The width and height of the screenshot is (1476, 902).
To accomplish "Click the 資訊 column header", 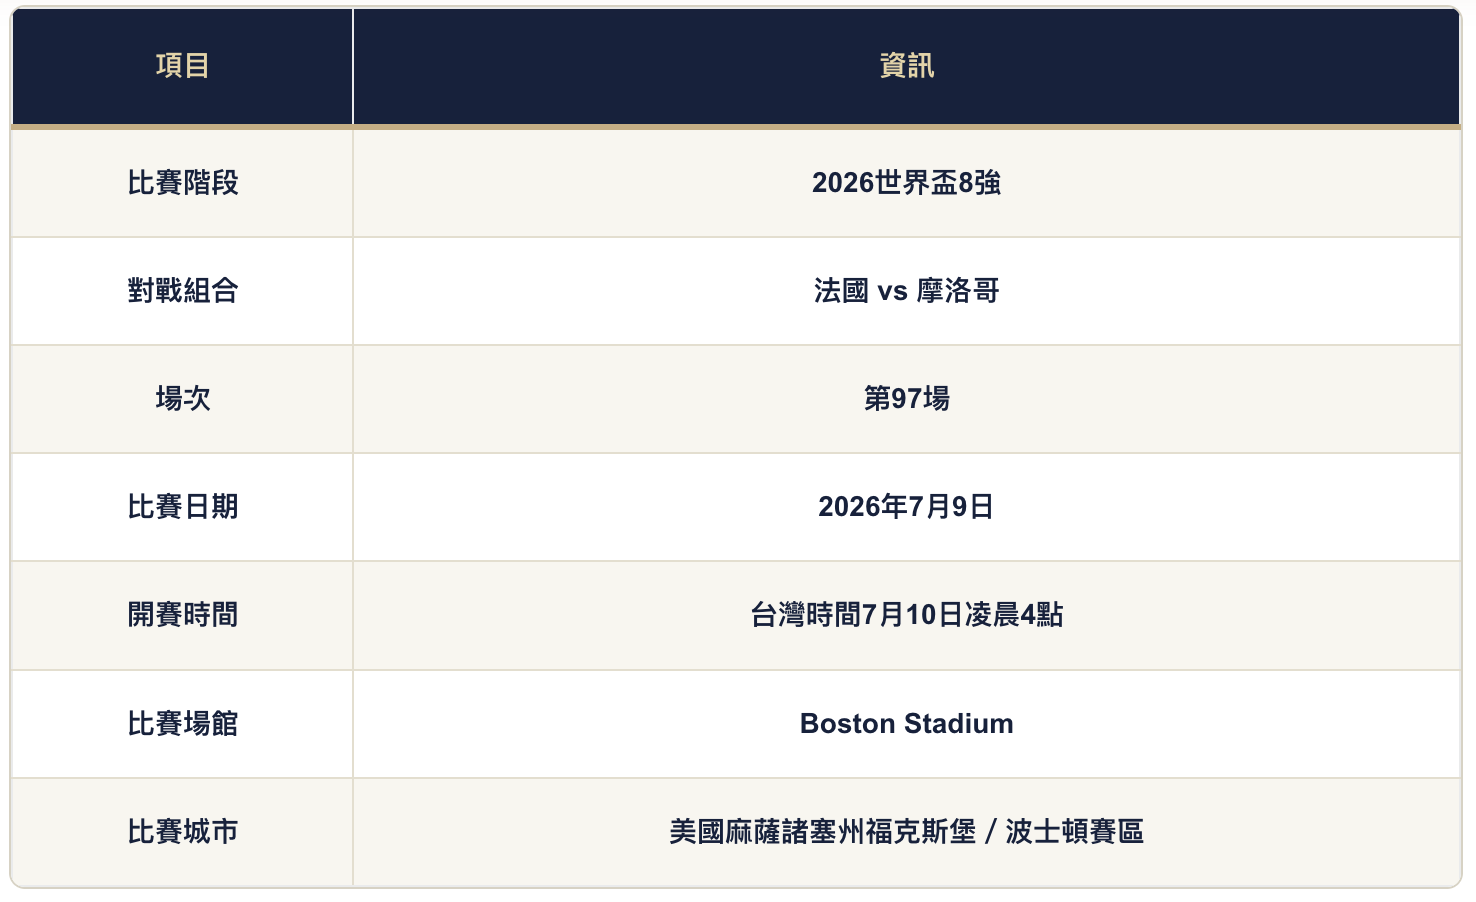I will coord(907,66).
